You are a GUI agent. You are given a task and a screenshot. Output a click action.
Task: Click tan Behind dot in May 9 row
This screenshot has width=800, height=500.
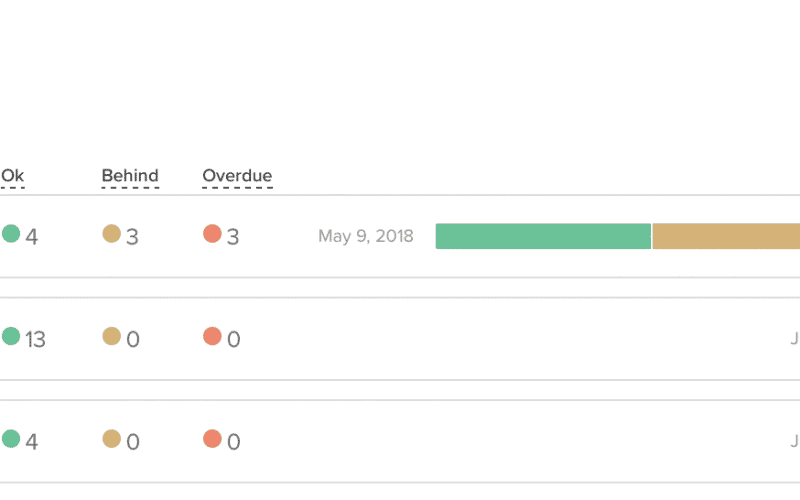(112, 234)
